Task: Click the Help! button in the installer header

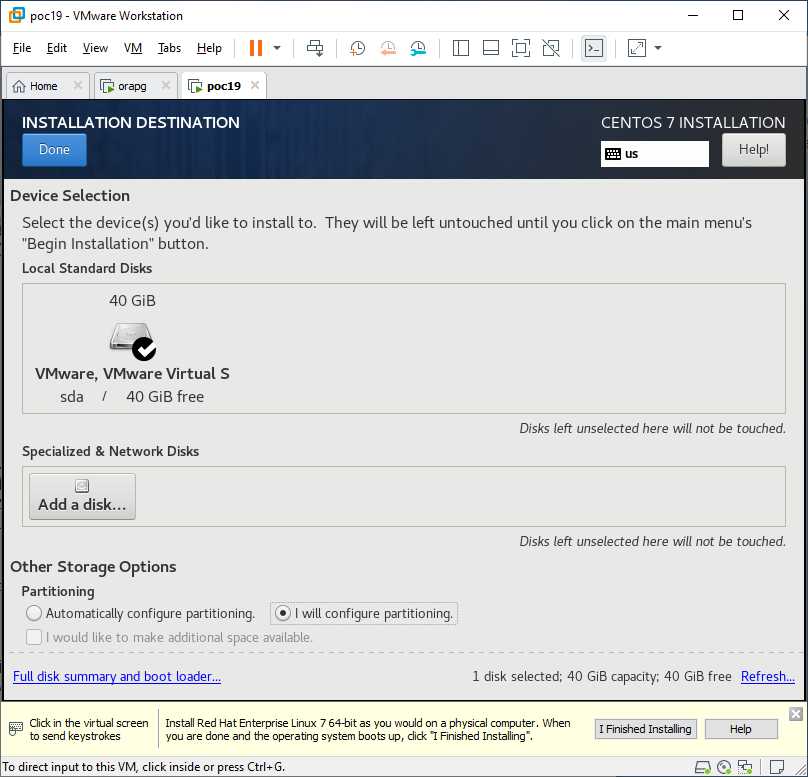Action: point(754,150)
